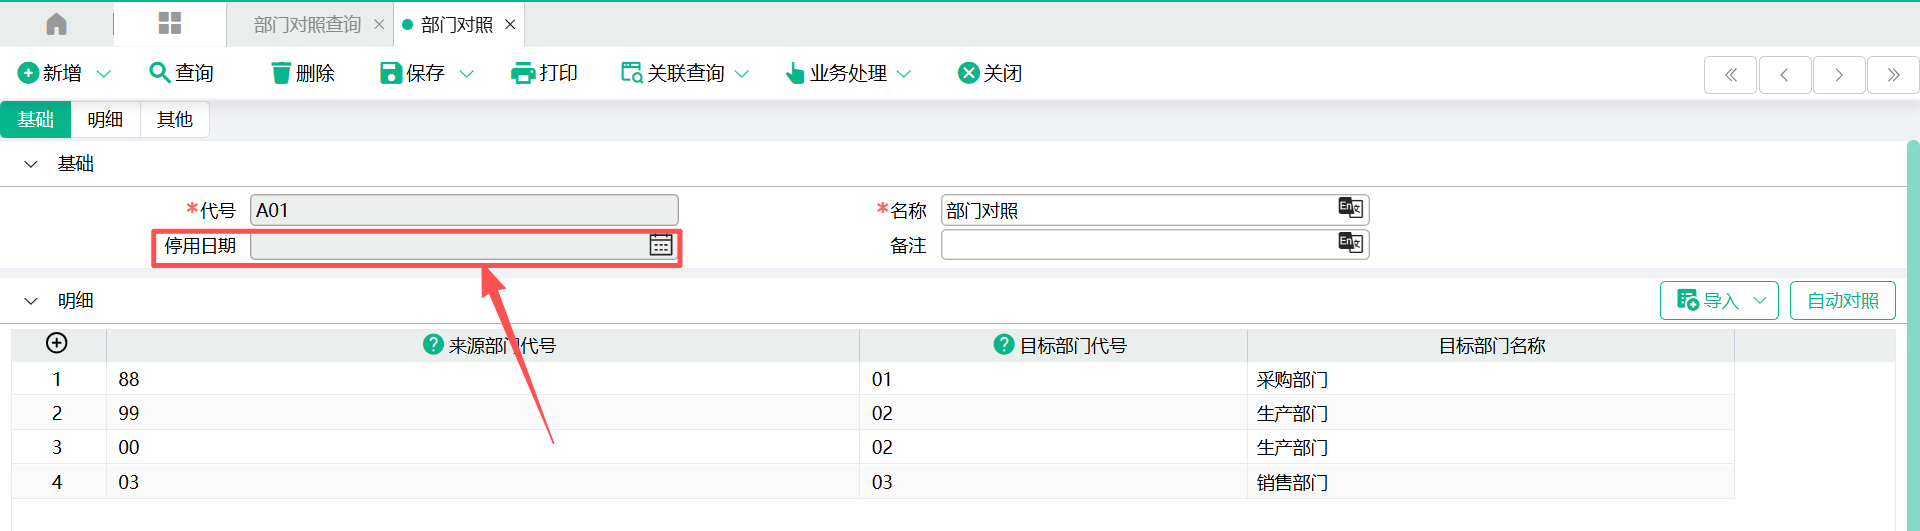The width and height of the screenshot is (1920, 531).
Task: Switch to the 部门对照查询 tab
Action: tap(307, 25)
